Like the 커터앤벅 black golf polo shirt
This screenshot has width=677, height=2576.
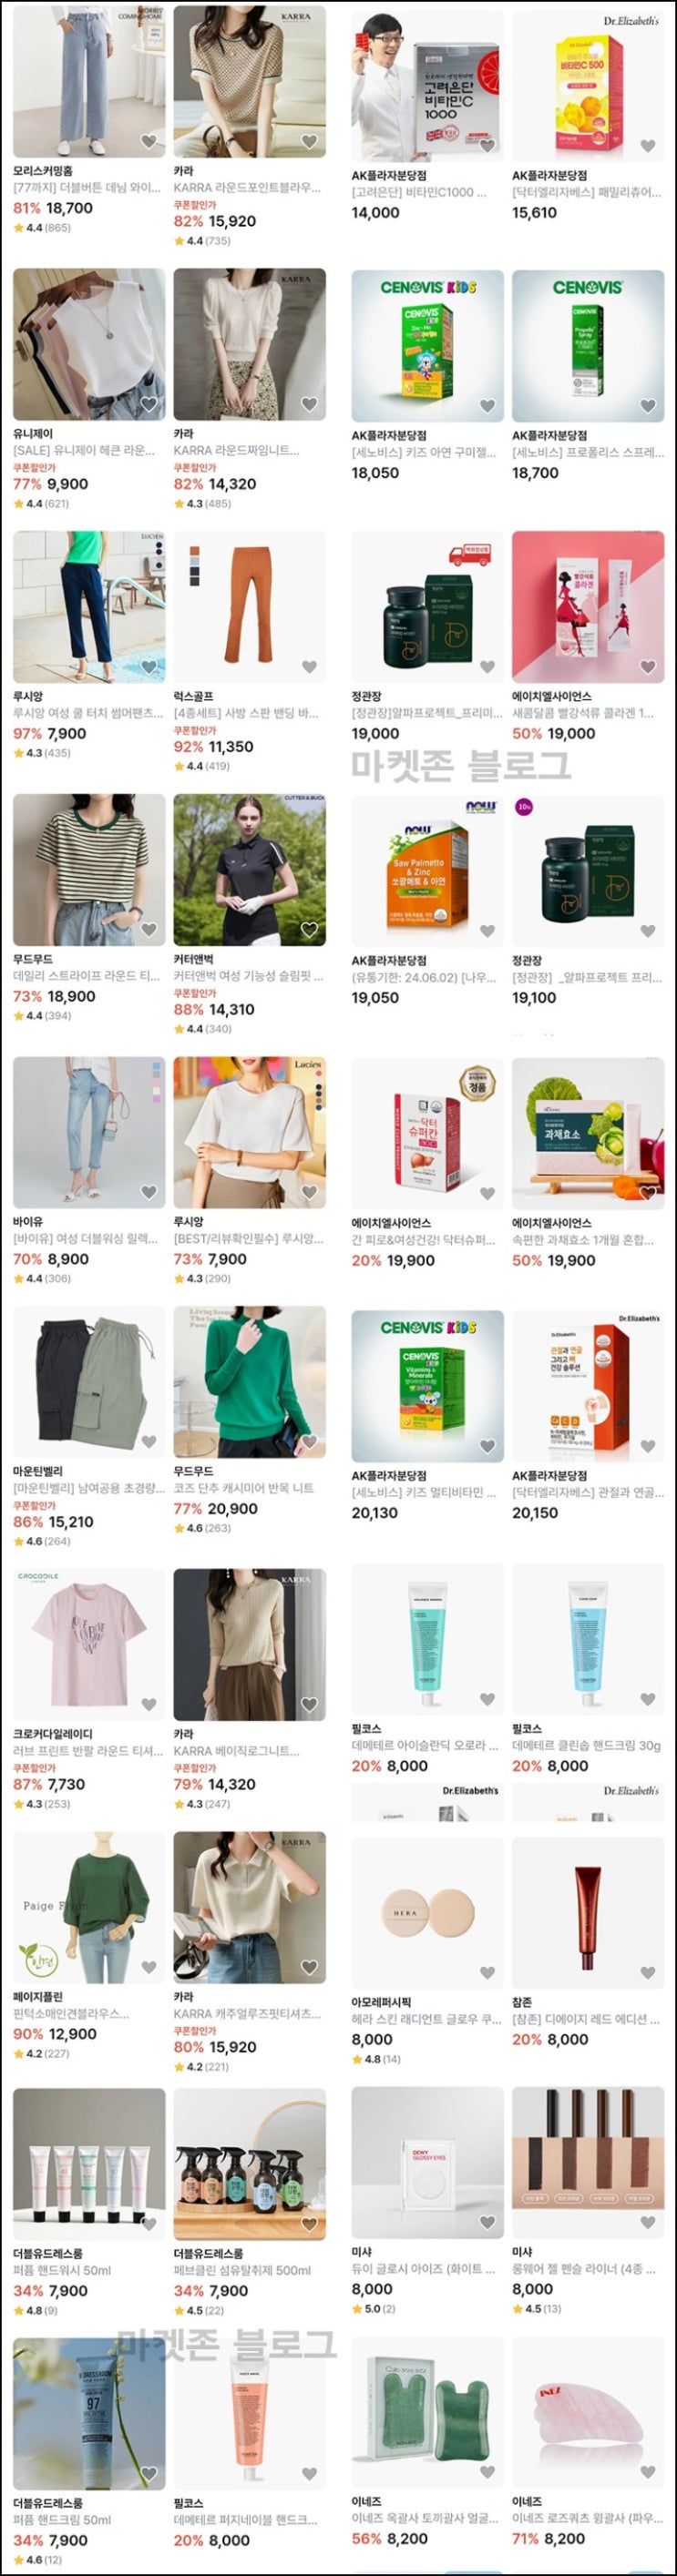(x=309, y=930)
